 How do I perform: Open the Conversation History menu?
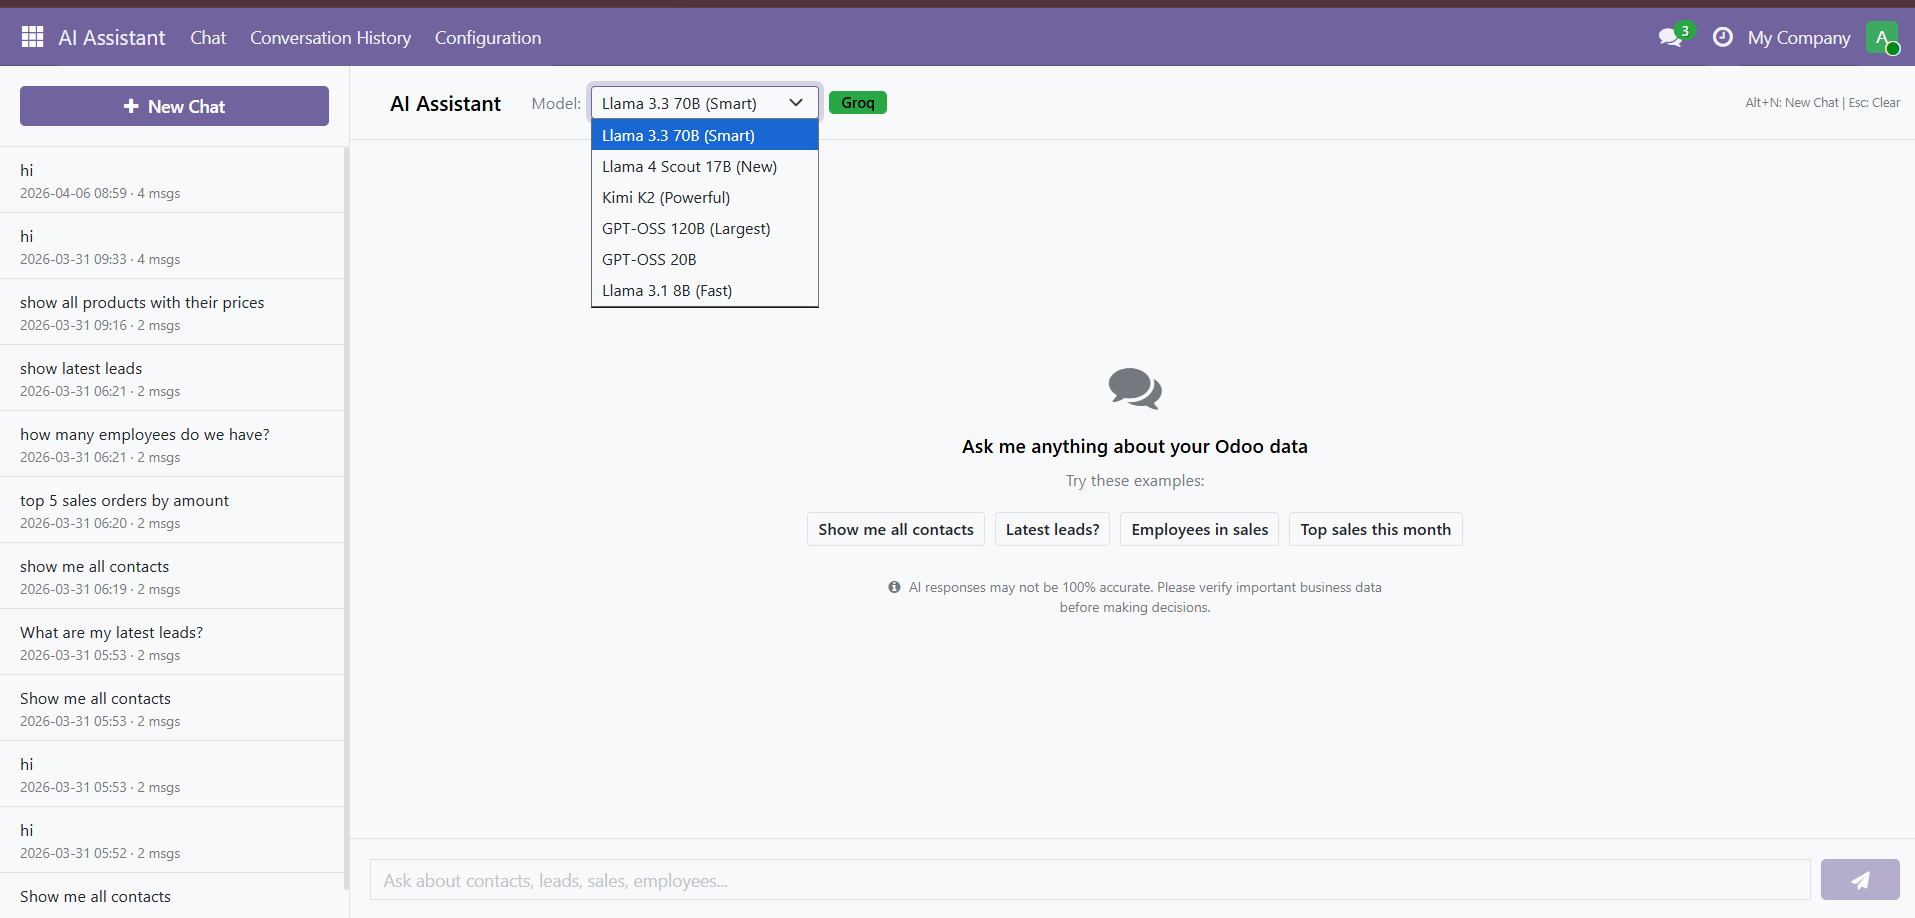pyautogui.click(x=330, y=38)
